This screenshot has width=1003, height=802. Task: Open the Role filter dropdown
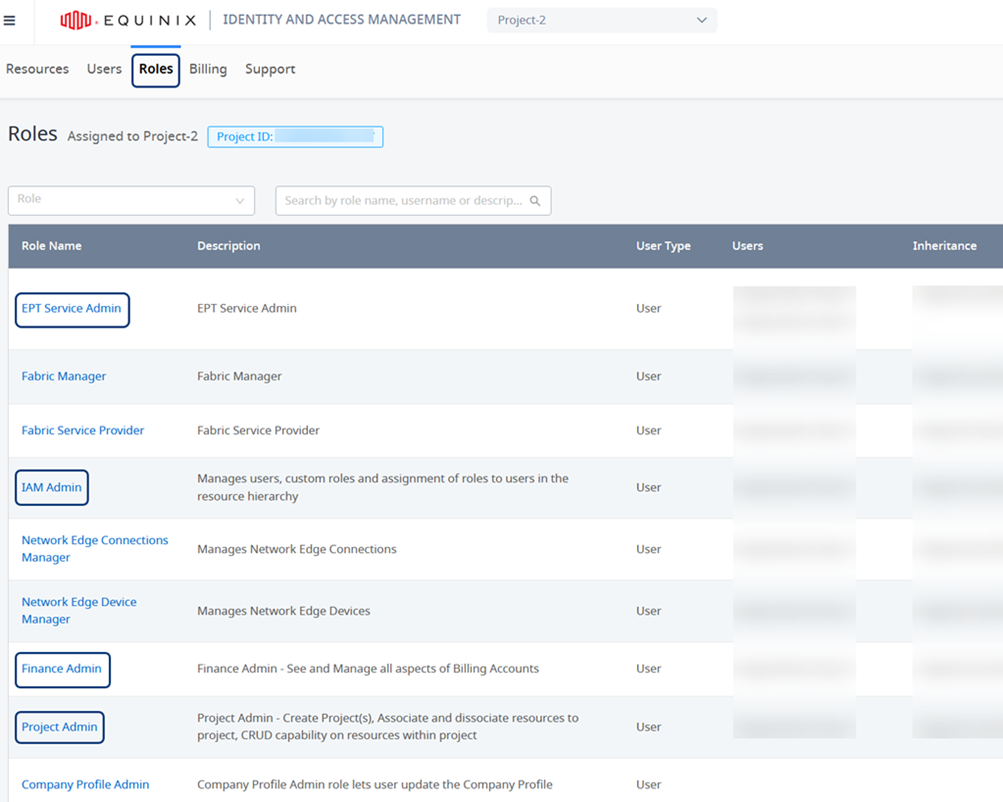[131, 200]
